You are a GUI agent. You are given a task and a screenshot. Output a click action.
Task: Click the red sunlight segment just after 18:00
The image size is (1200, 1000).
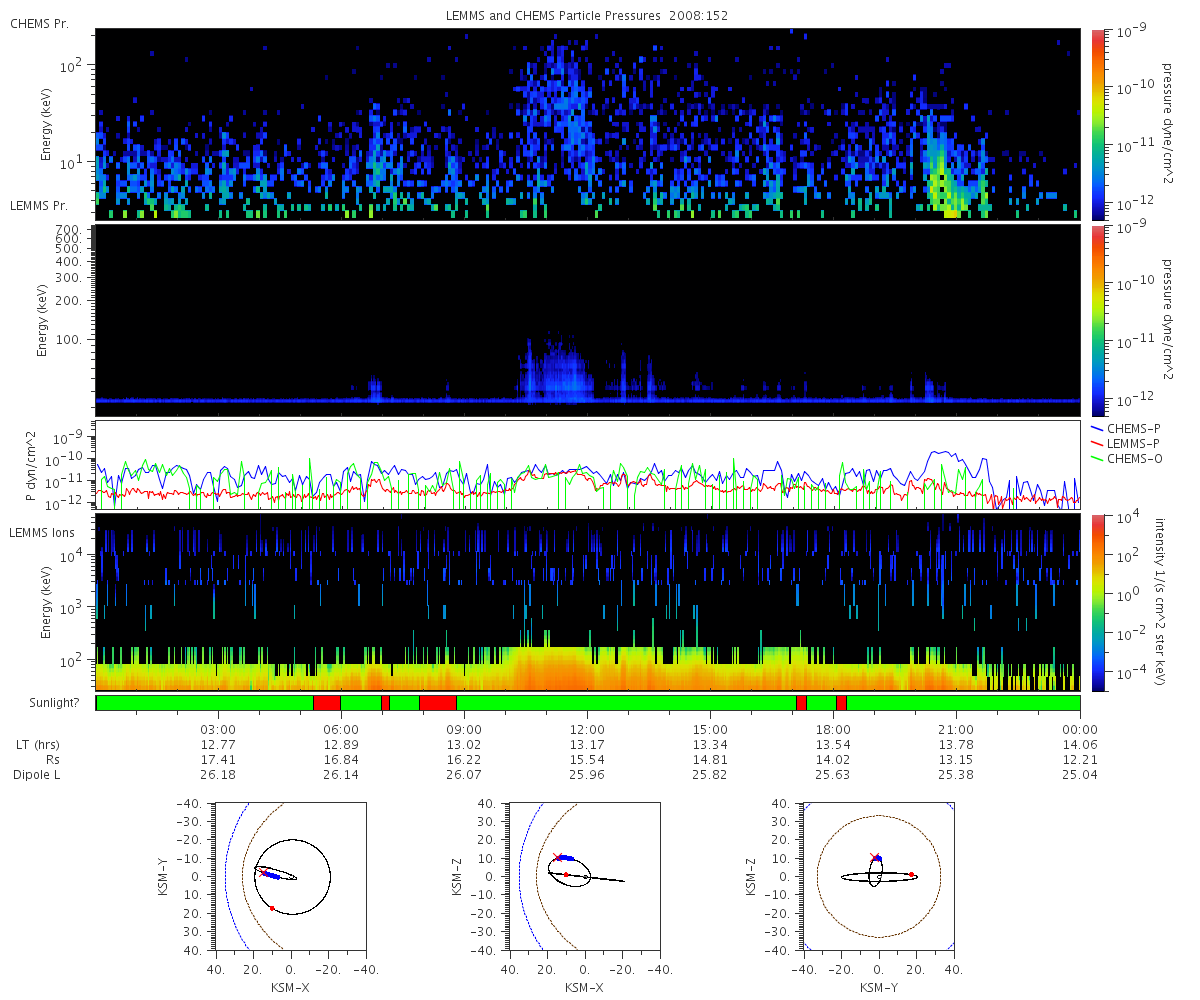pos(841,703)
